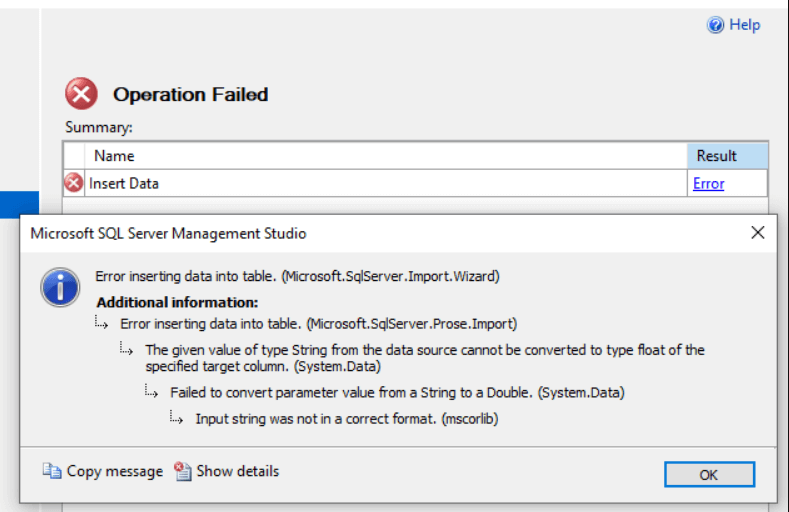Click the Show details document icon
This screenshot has width=789, height=512.
(x=183, y=471)
